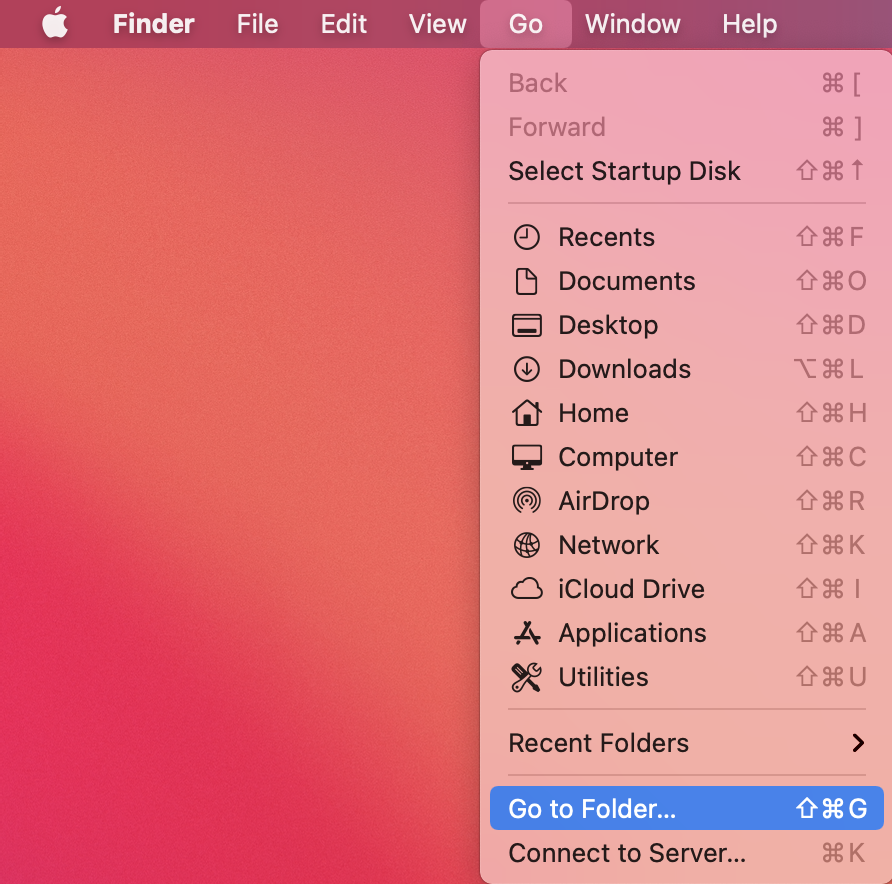Click the Documents page icon
Screen dimensions: 892x884
coord(526,281)
